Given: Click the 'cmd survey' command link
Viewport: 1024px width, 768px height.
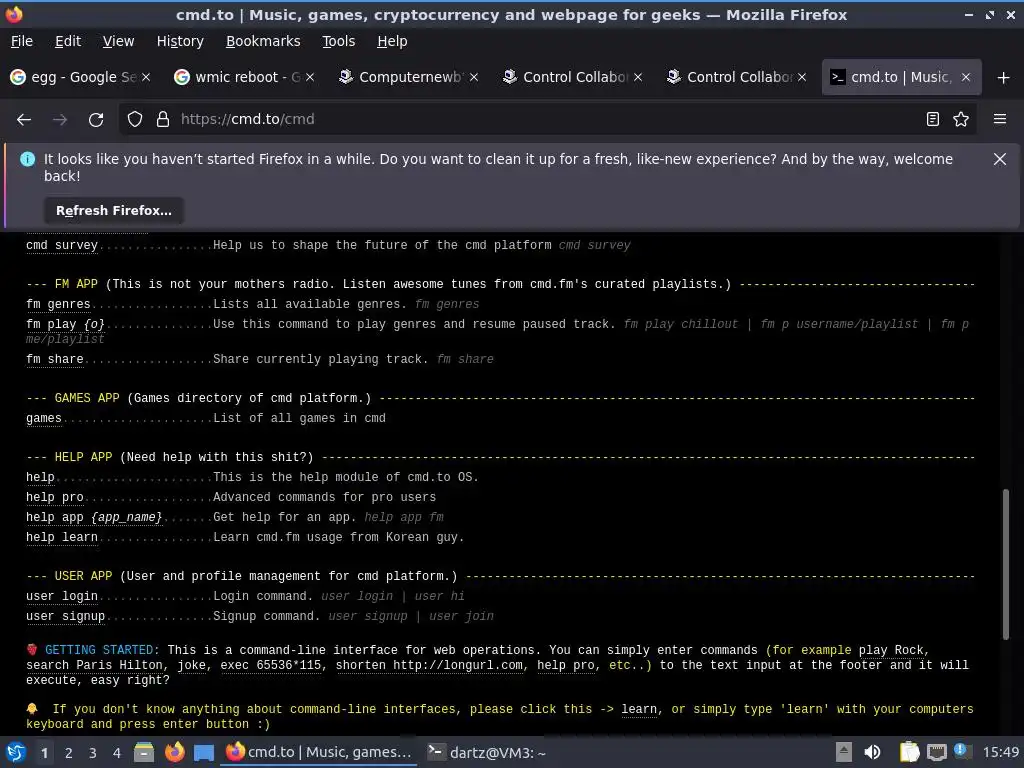Looking at the screenshot, I should click(62, 246).
